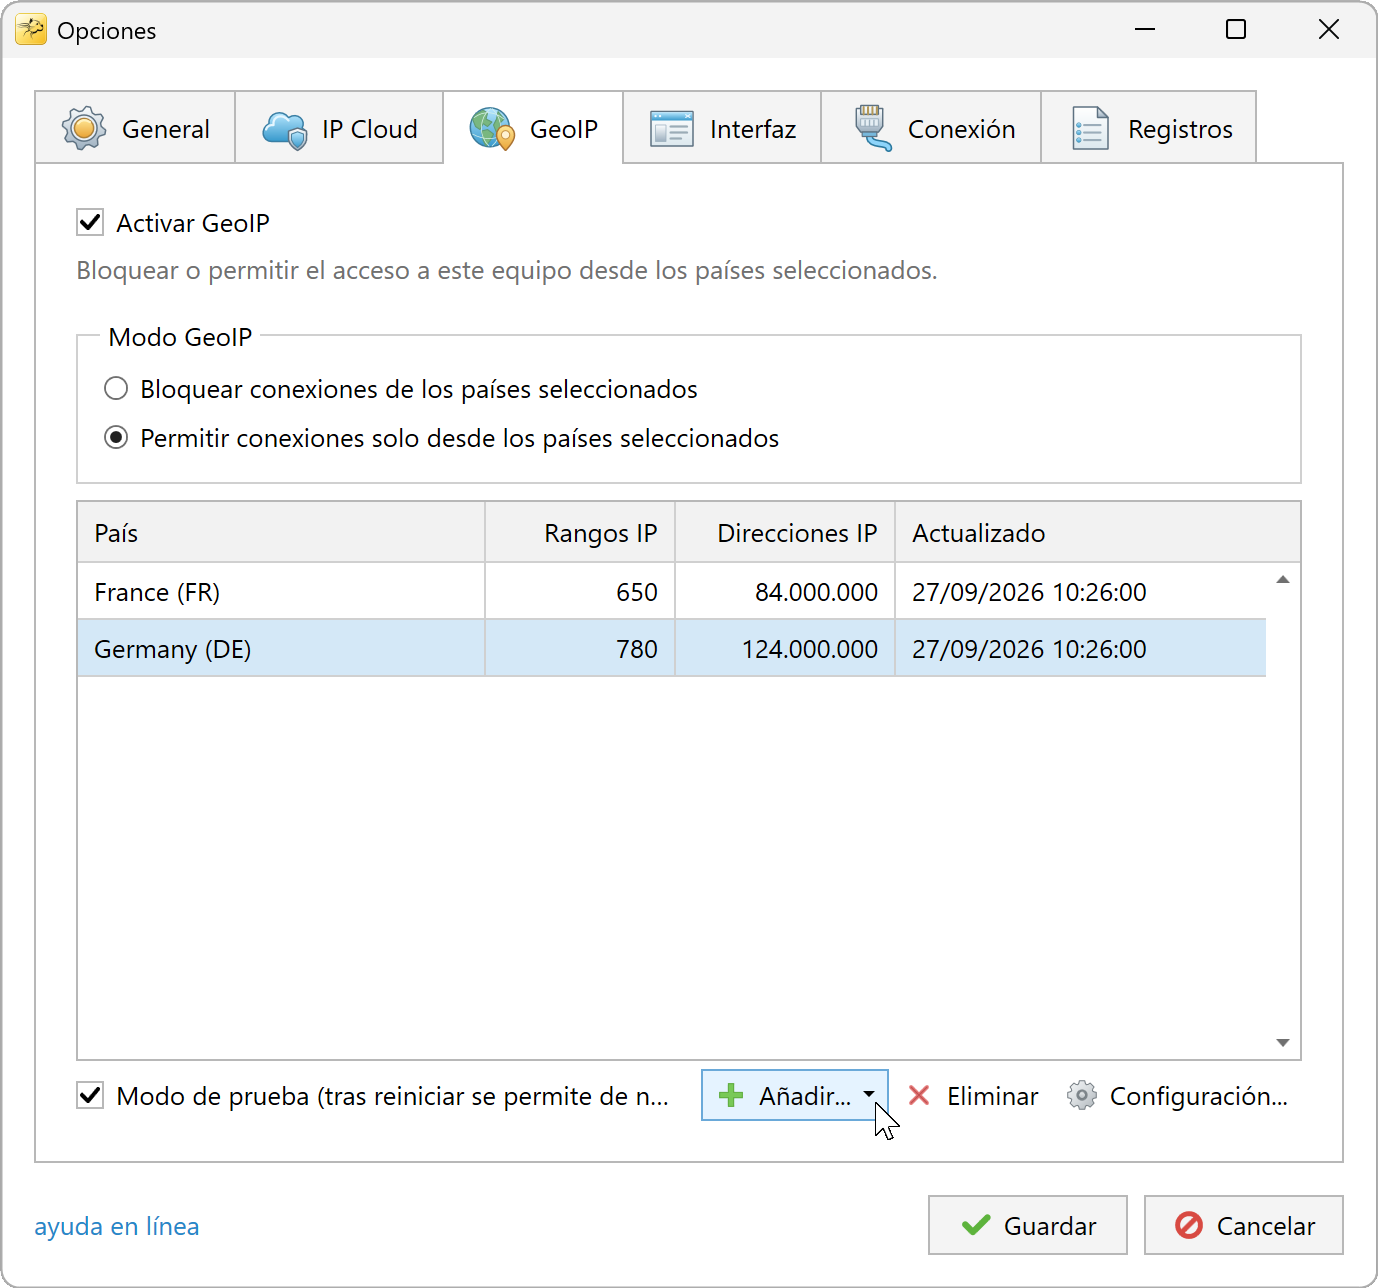Screen dimensions: 1378x1288
Task: Click the green plus Añadir icon
Action: pos(731,1096)
